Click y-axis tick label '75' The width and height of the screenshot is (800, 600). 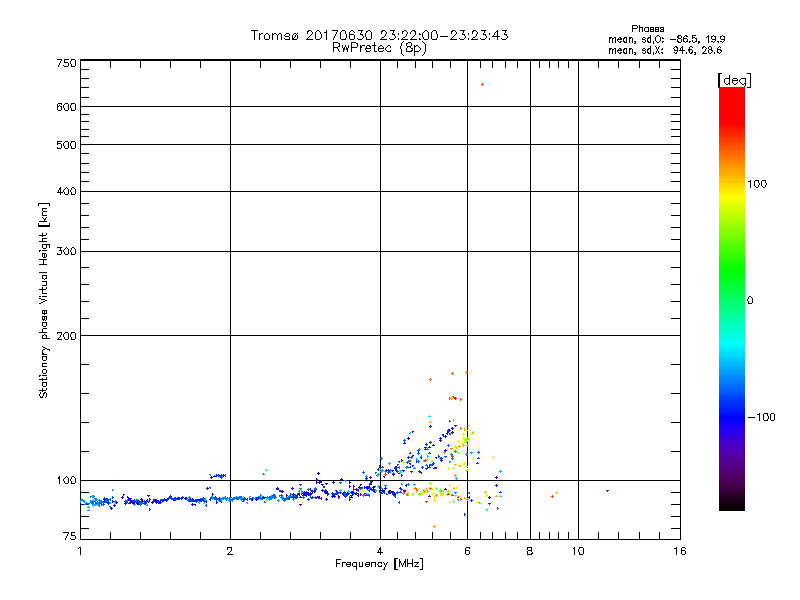70,536
